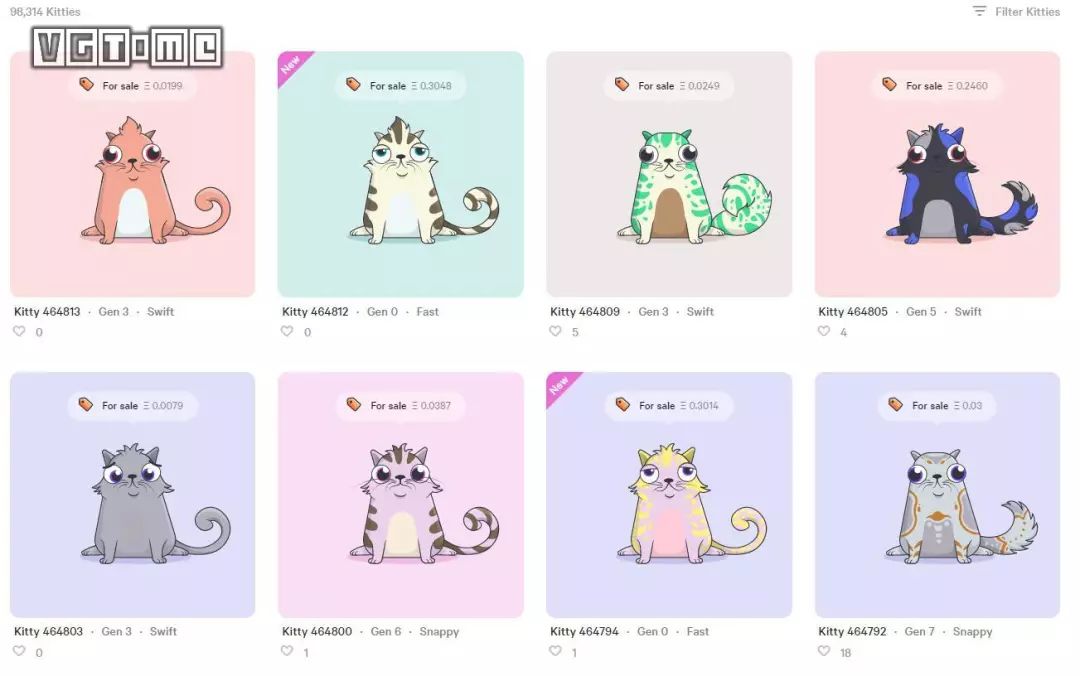Click For sale 0.03 price badge
This screenshot has height=676, width=1080.
coord(937,405)
